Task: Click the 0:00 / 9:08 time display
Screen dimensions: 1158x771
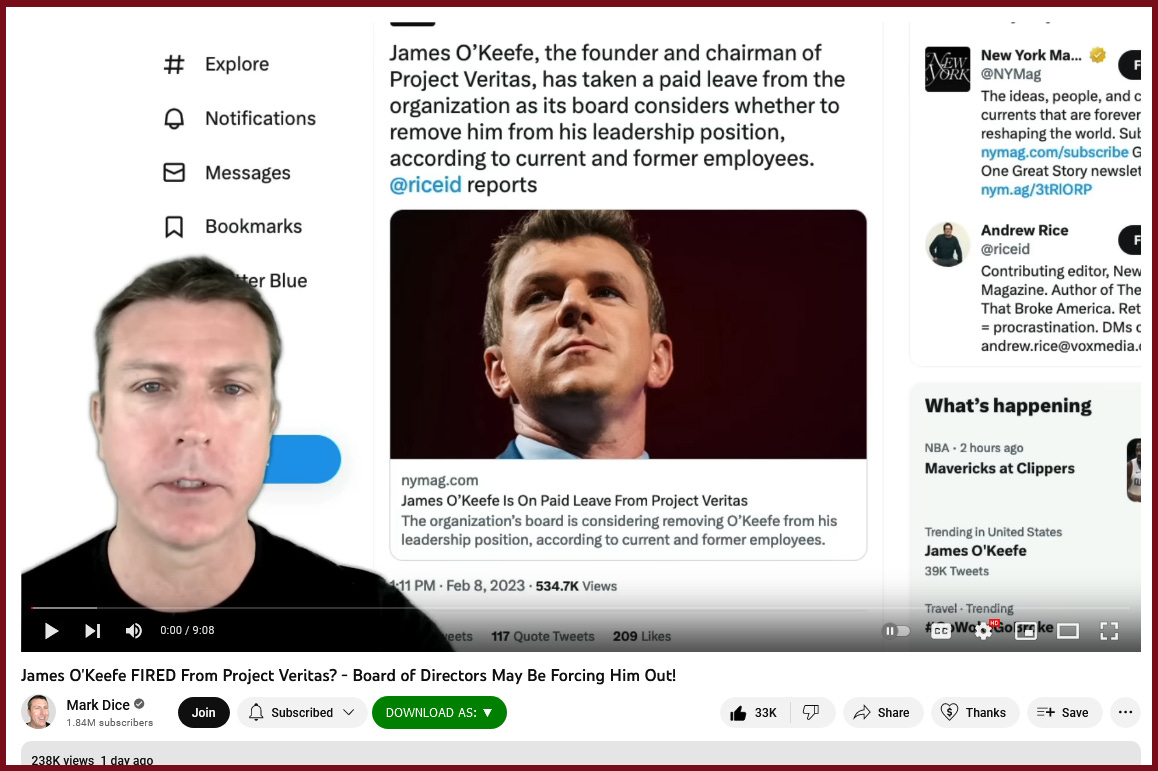Action: (188, 630)
